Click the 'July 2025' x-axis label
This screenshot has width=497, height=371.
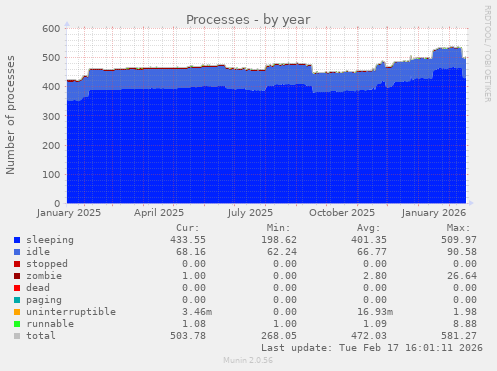click(250, 213)
